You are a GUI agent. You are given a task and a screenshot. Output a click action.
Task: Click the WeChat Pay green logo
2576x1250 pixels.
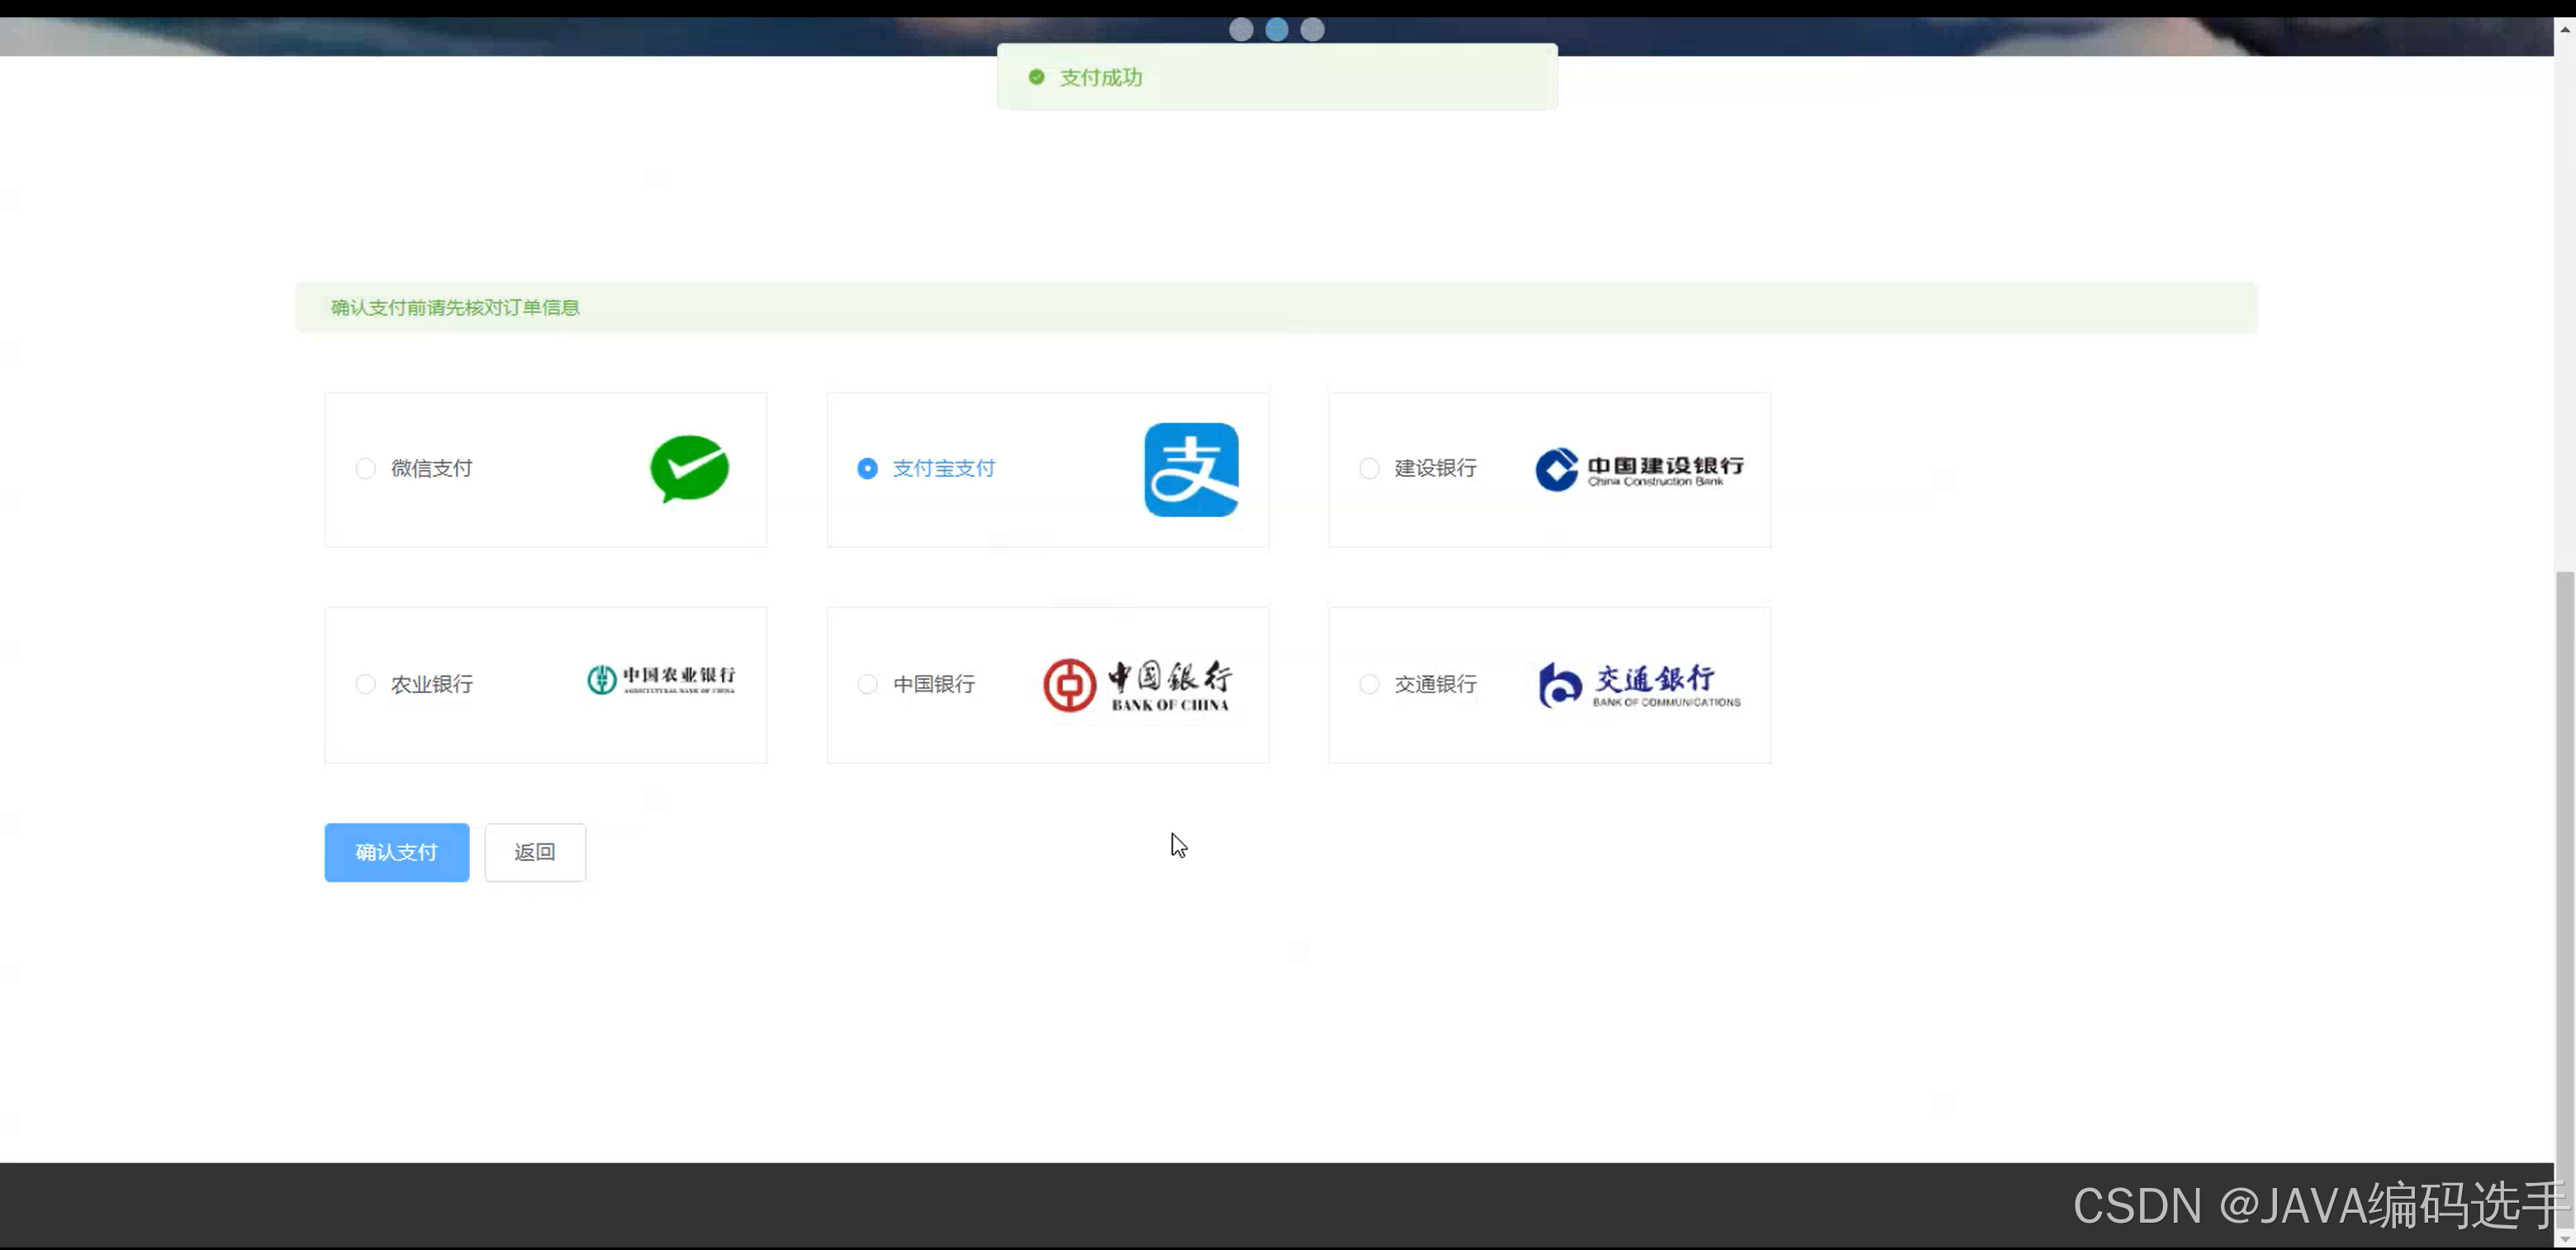pos(689,469)
